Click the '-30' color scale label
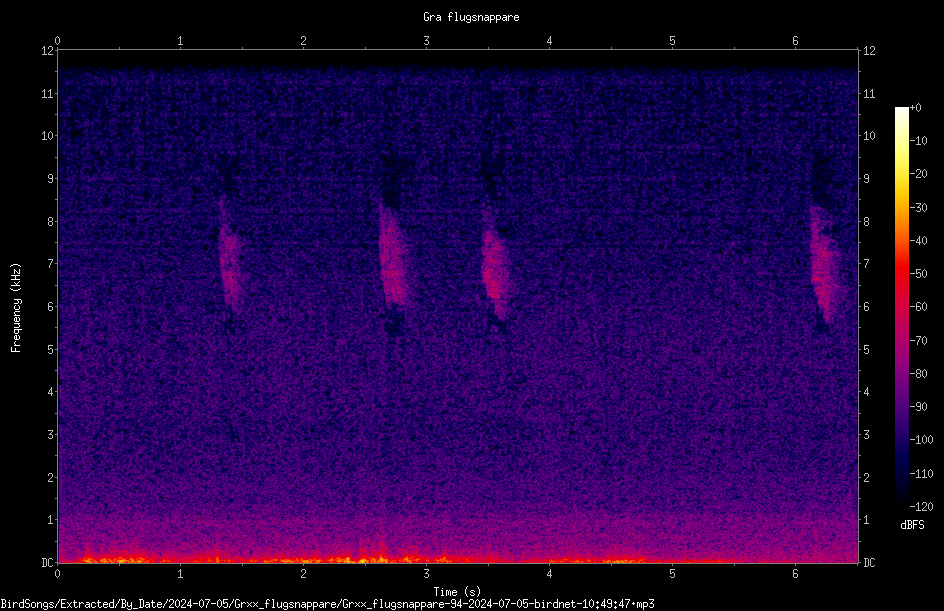The width and height of the screenshot is (944, 611). [x=918, y=208]
